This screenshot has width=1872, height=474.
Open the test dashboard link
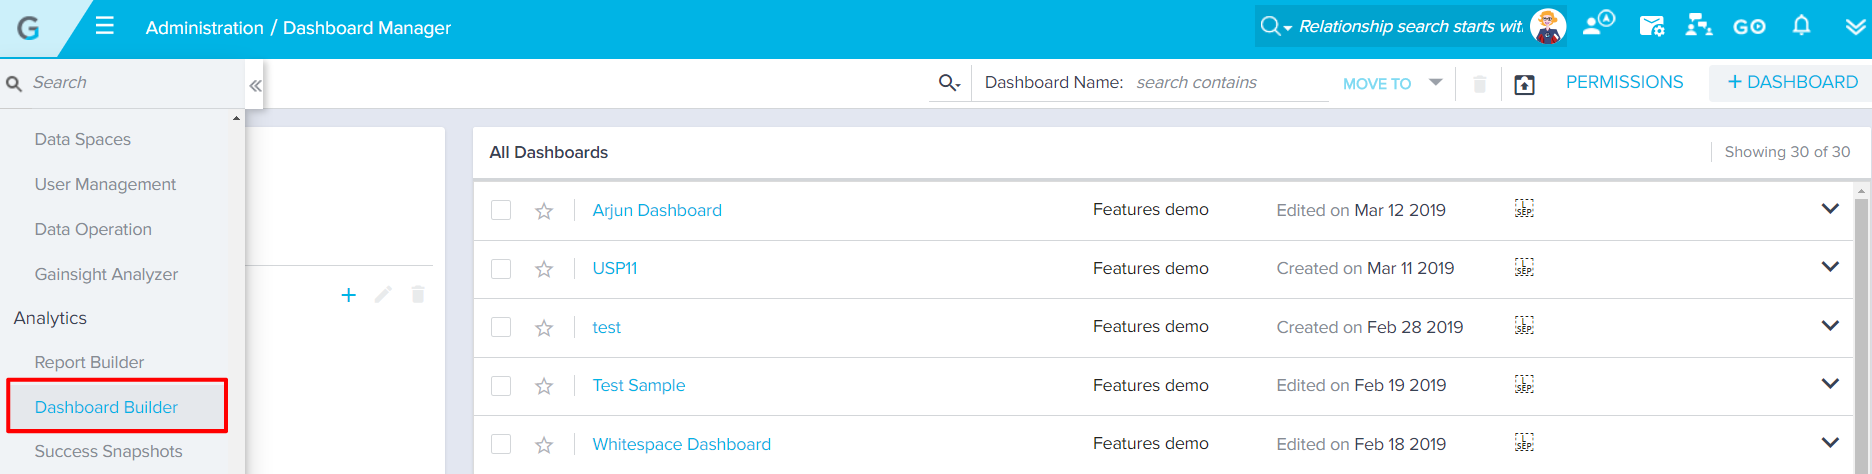point(606,327)
